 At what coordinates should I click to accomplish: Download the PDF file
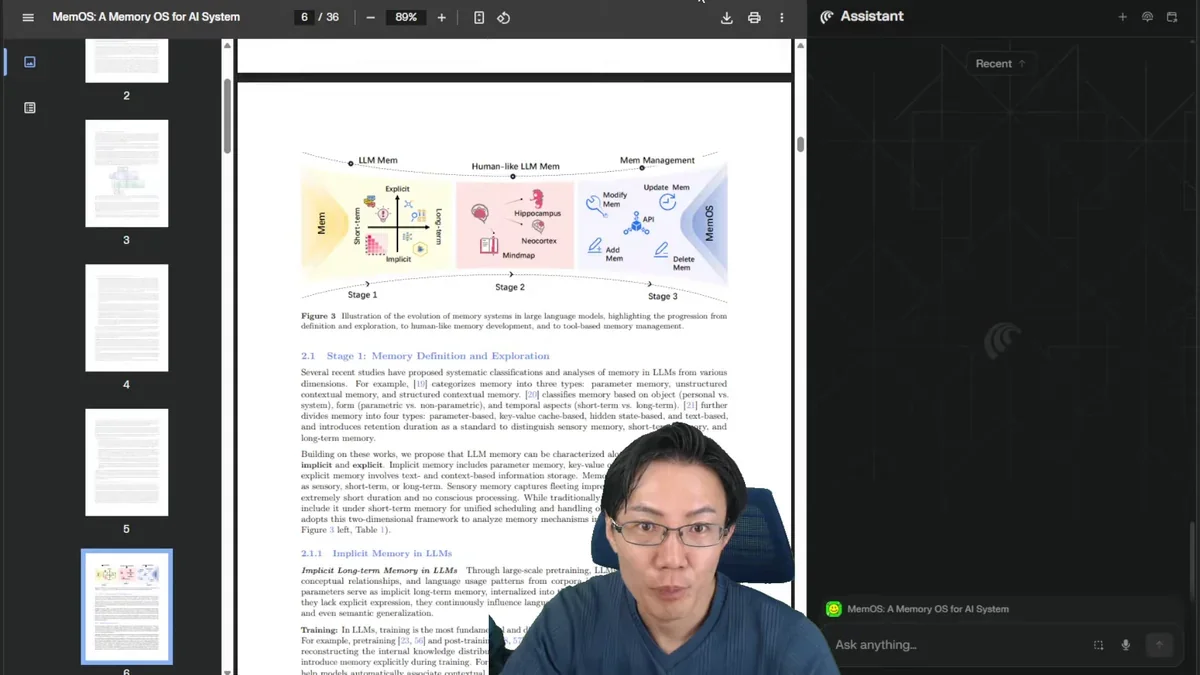click(x=727, y=18)
